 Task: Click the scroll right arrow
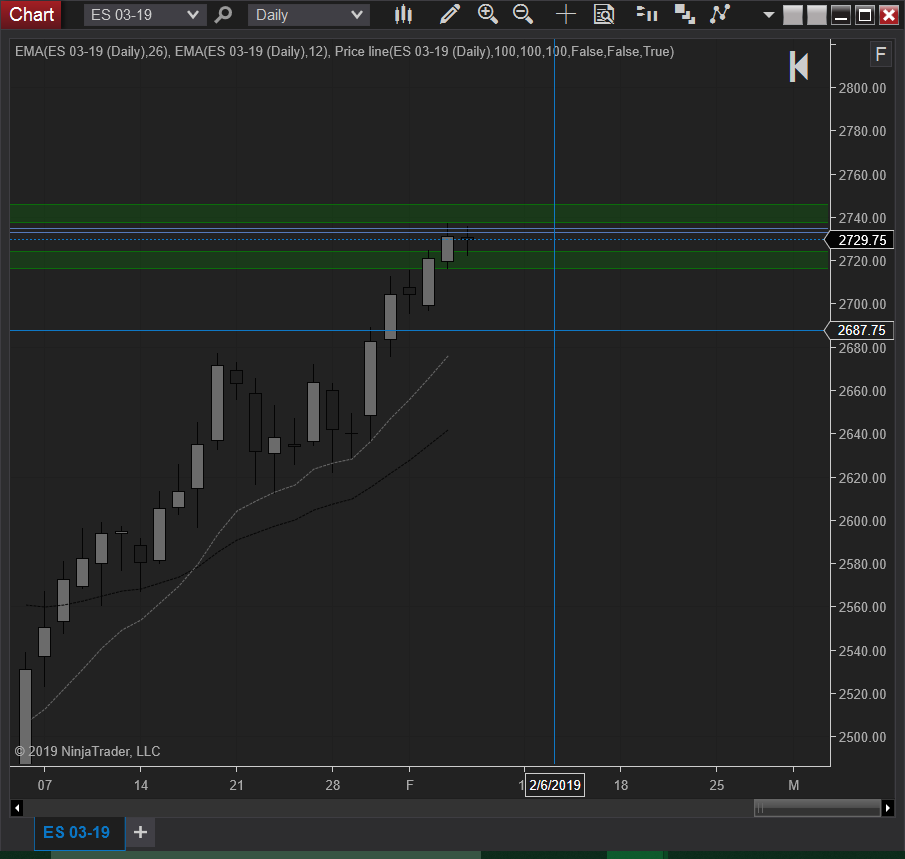pyautogui.click(x=888, y=808)
